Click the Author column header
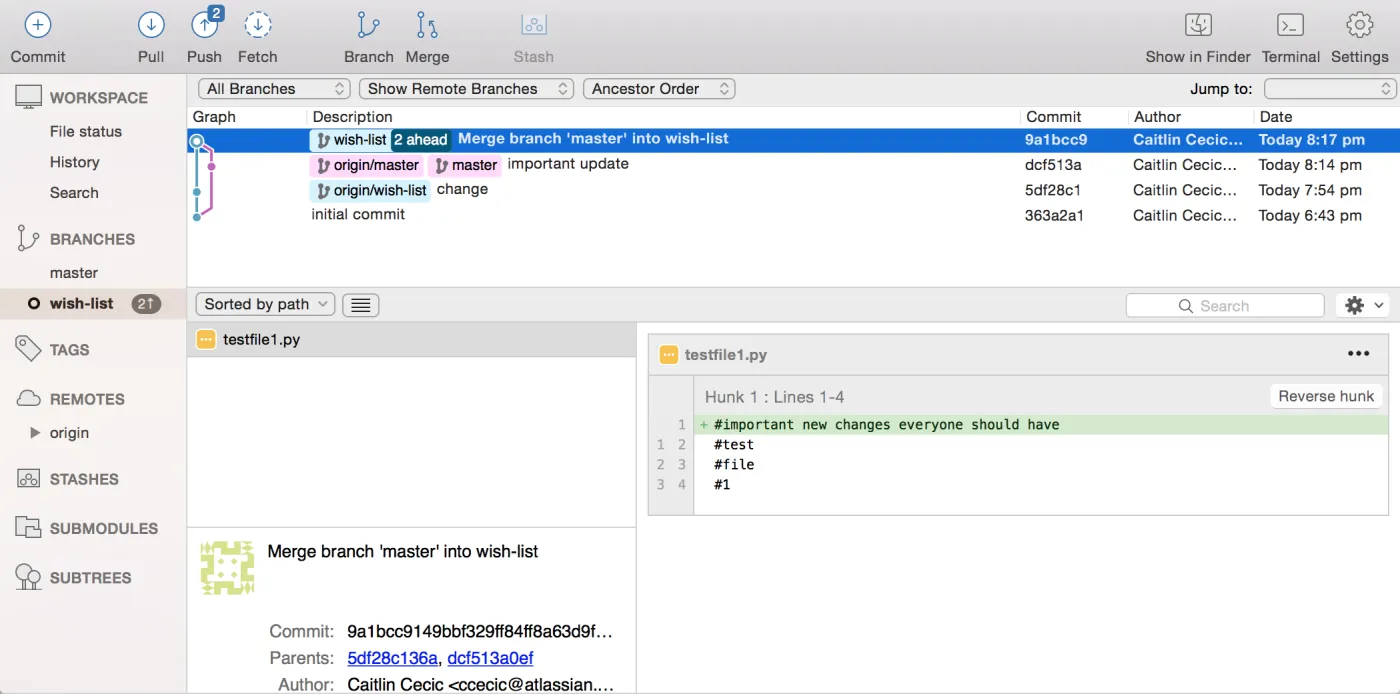The height and width of the screenshot is (694, 1400). tap(1158, 117)
